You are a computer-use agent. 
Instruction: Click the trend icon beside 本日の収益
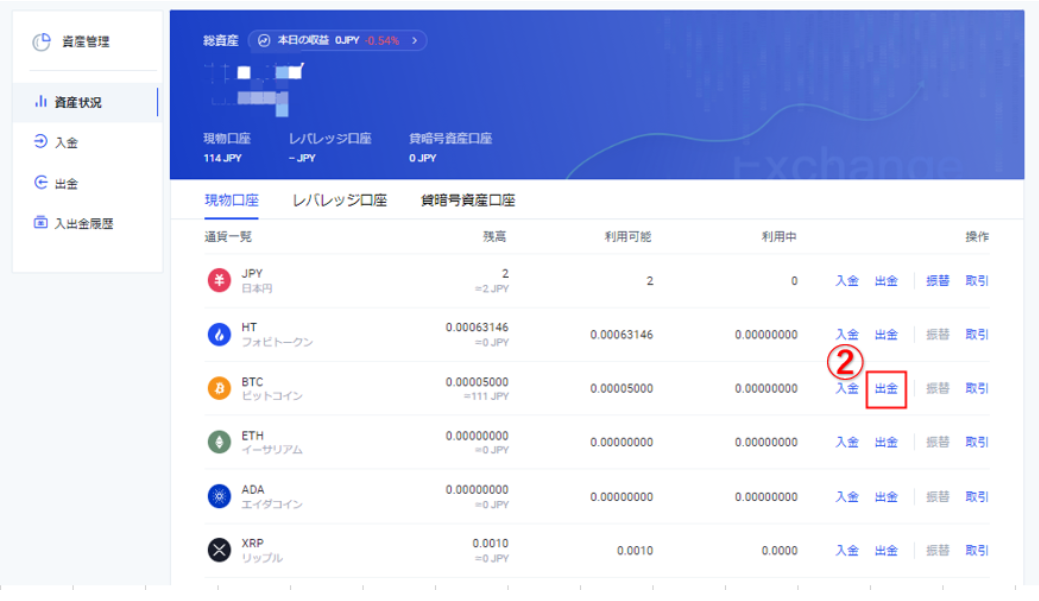[264, 40]
